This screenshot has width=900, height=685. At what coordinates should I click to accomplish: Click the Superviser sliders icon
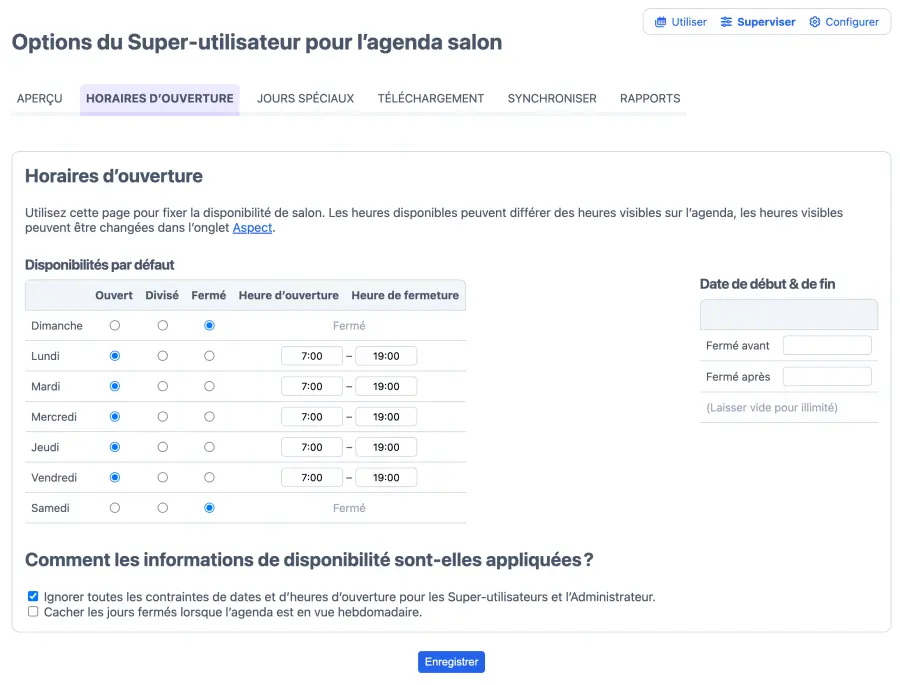[727, 22]
